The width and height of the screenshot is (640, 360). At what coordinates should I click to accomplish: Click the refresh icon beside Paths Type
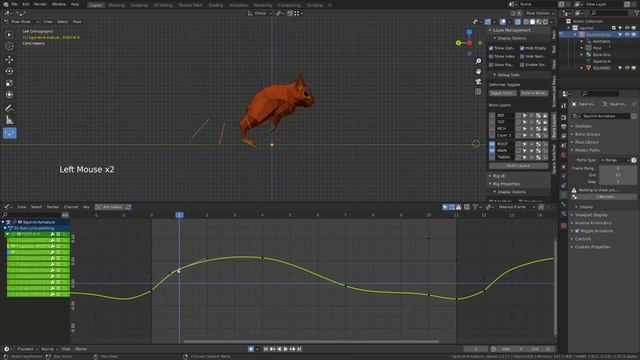tap(634, 160)
